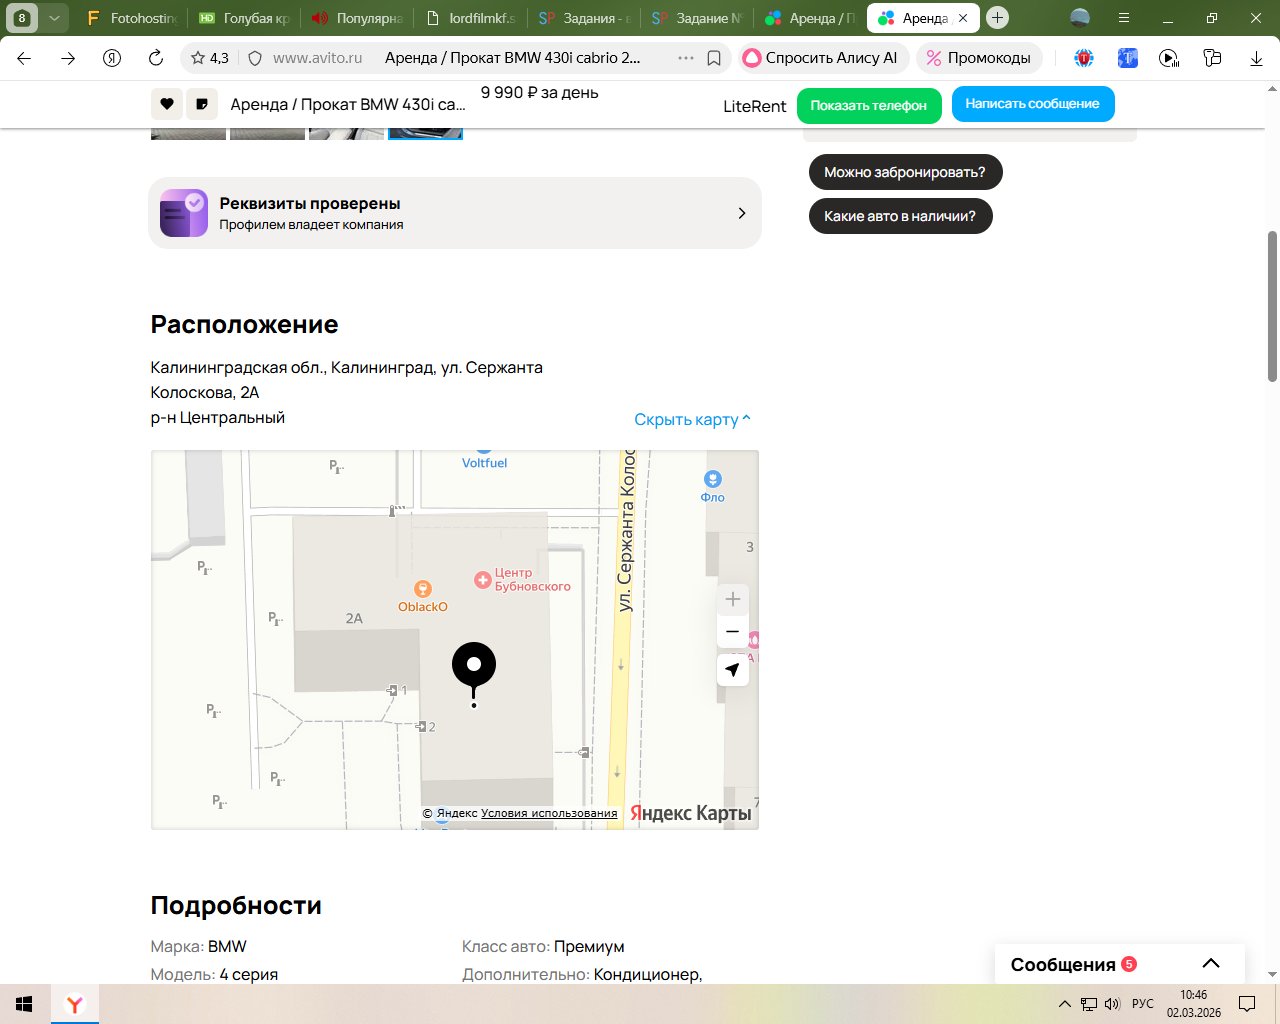Open the Промокоды button
This screenshot has height=1024, width=1280.
[x=979, y=58]
